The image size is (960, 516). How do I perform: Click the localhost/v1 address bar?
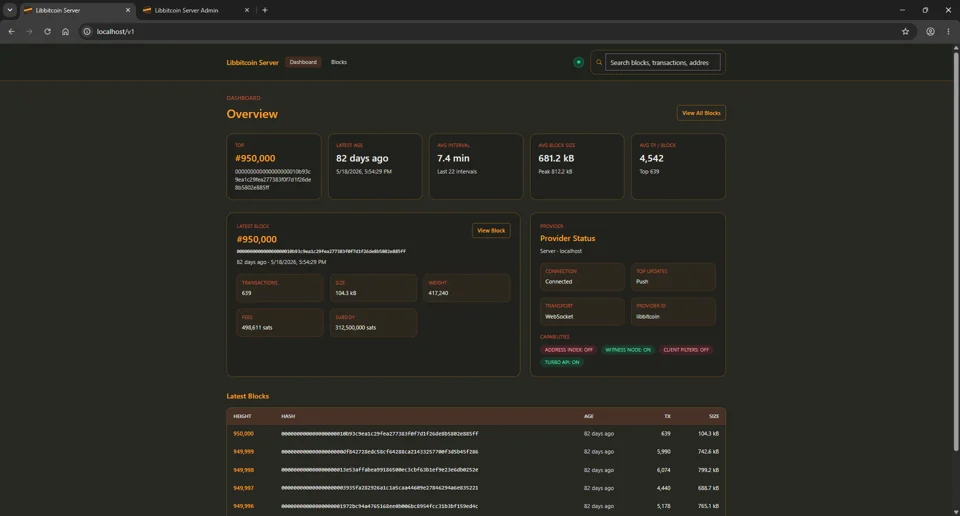click(490, 31)
